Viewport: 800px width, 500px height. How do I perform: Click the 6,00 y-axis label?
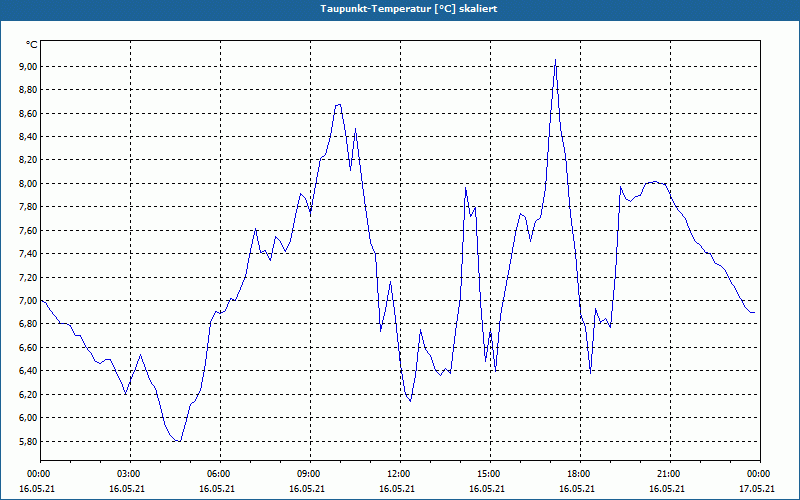(28, 417)
